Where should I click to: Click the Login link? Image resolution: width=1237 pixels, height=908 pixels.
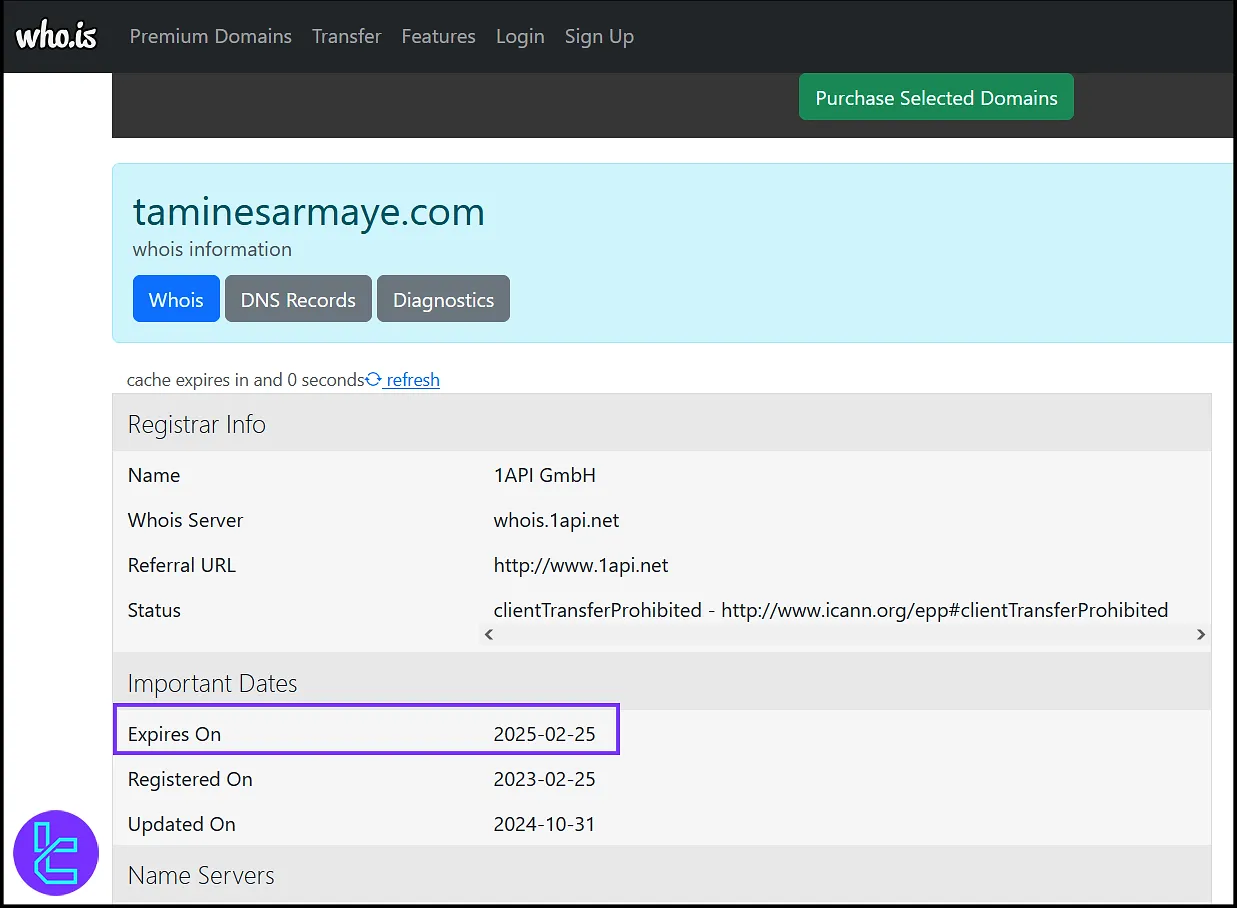[x=520, y=36]
